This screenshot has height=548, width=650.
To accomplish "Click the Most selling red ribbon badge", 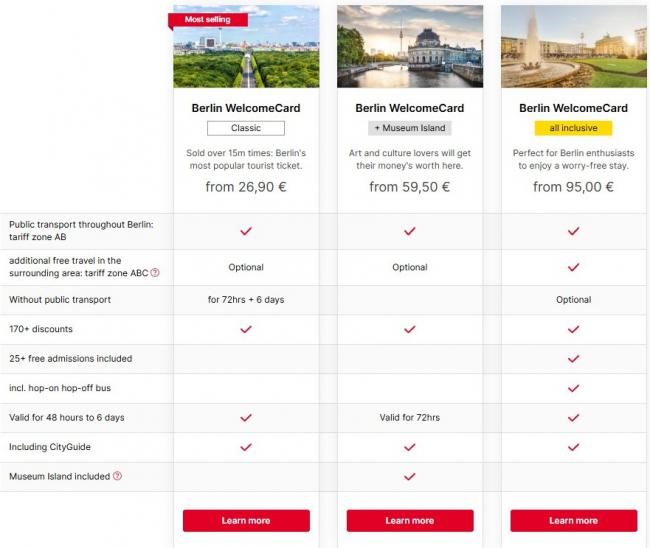I will [208, 20].
